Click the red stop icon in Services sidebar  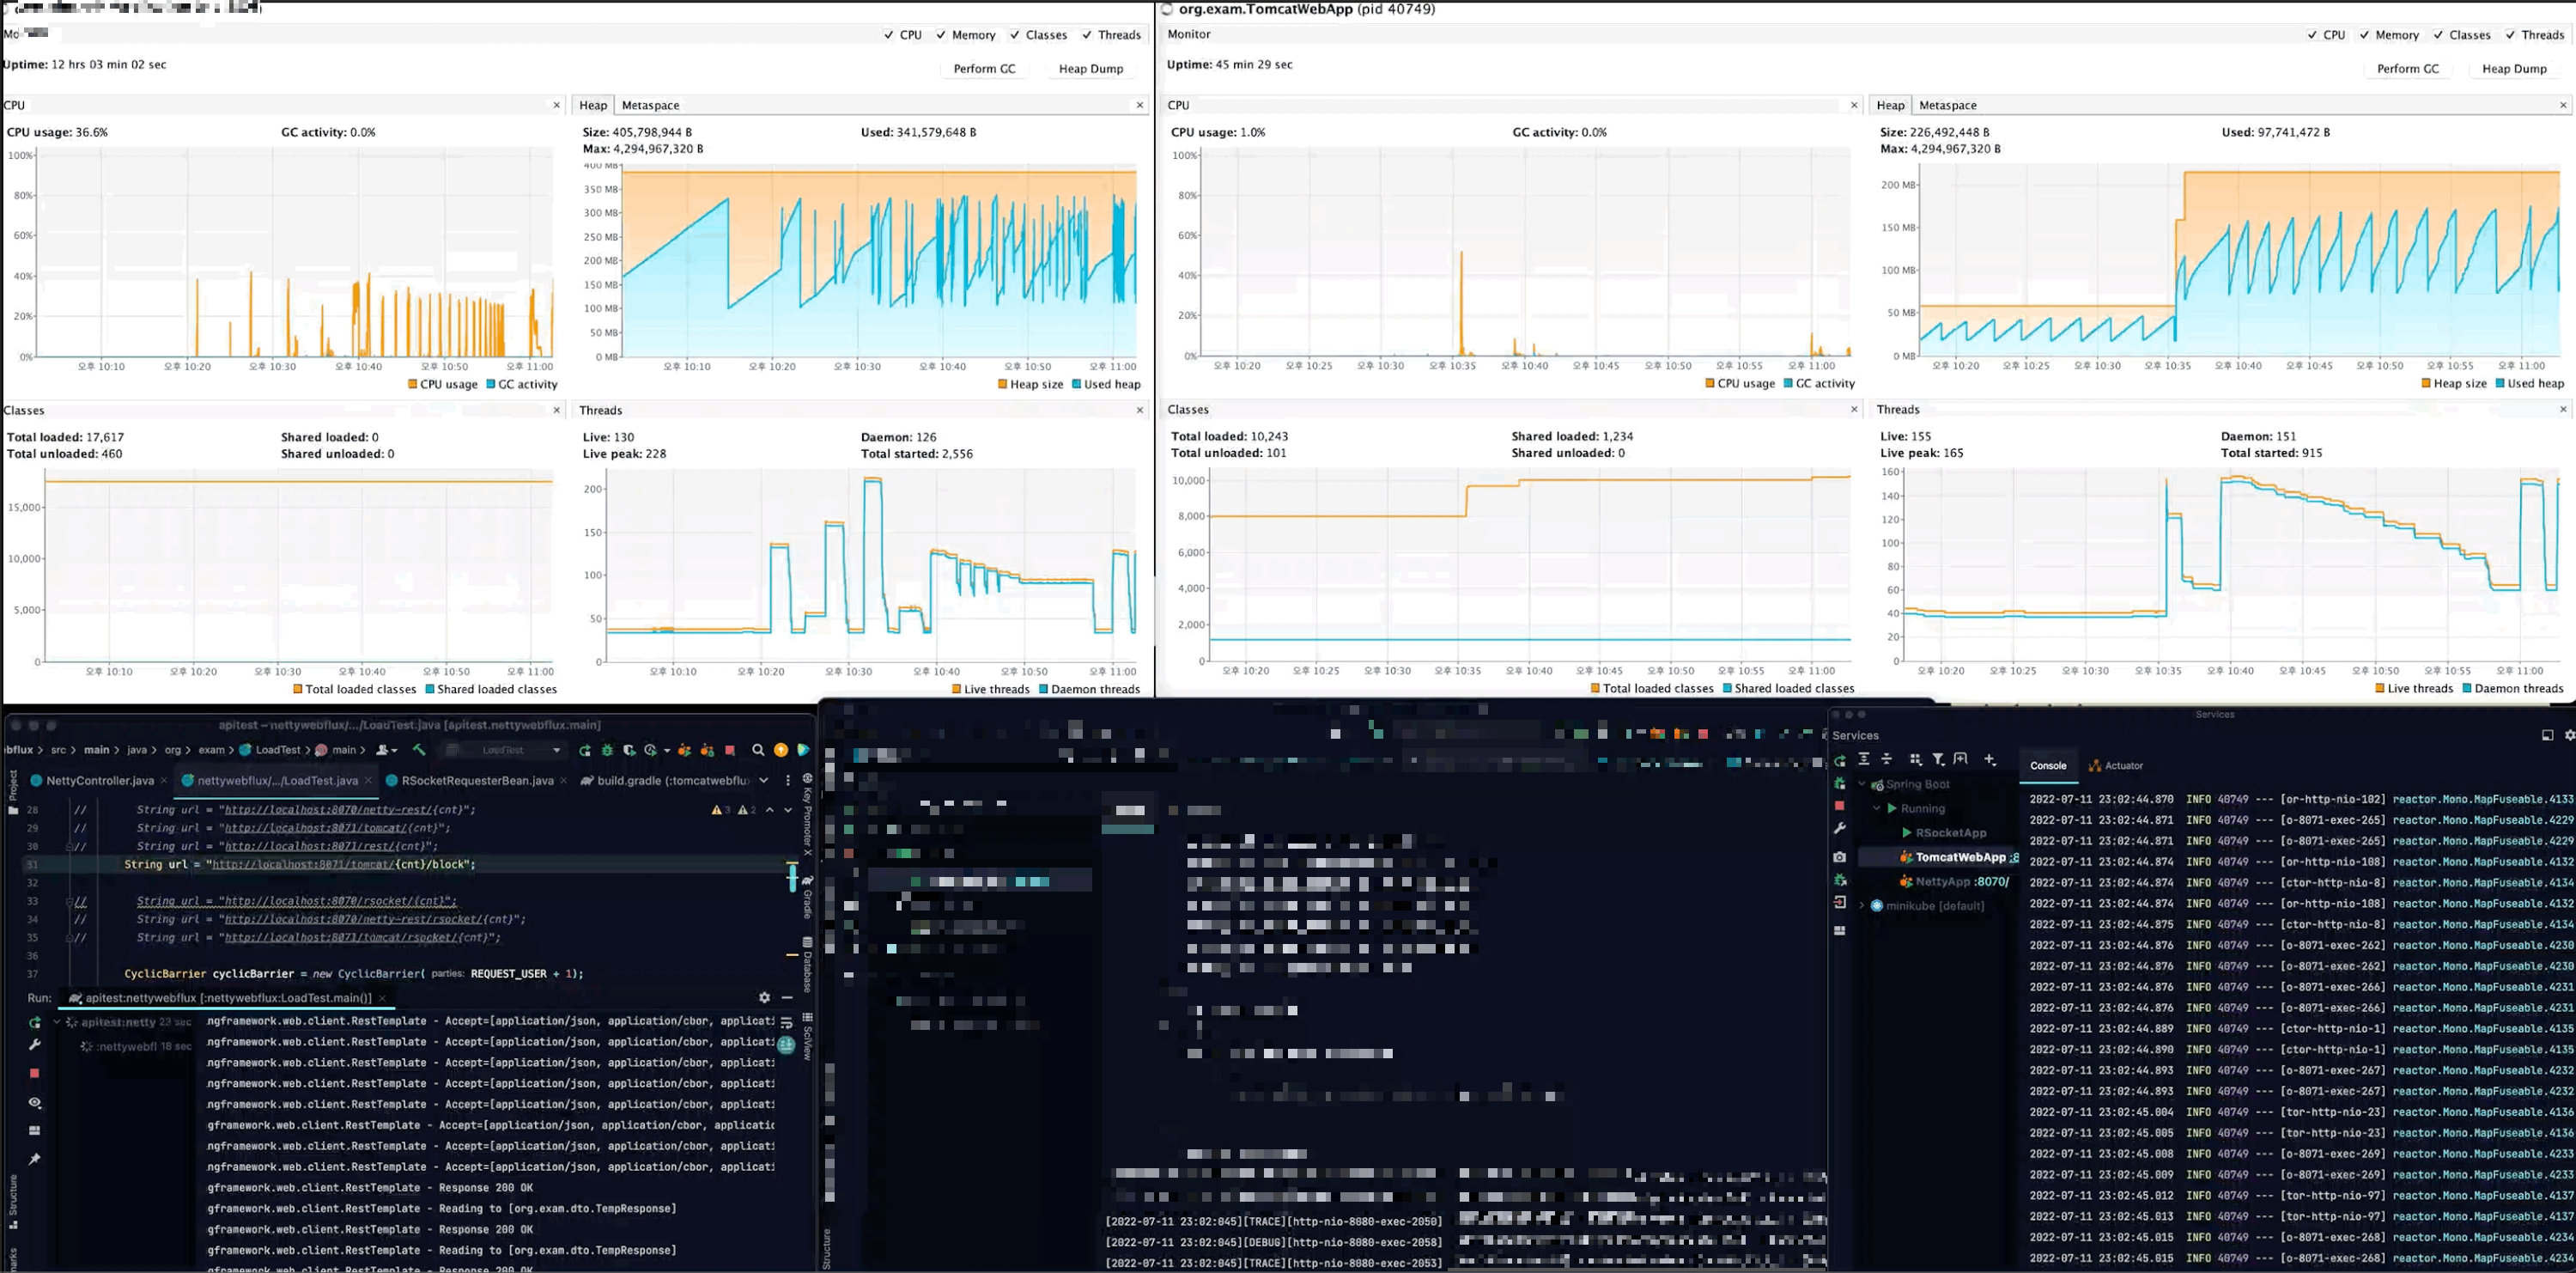(x=1840, y=806)
